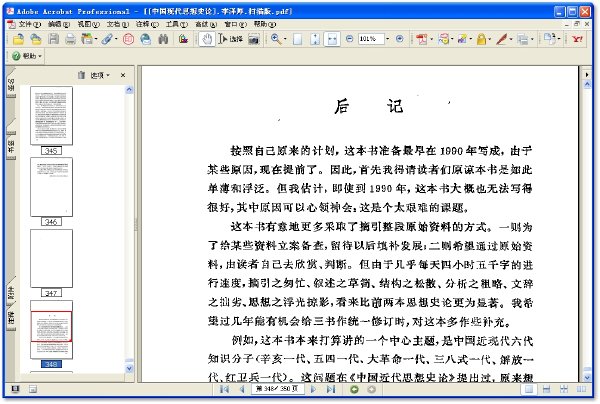Select the Snapshot camera tool
The height and width of the screenshot is (404, 600).
click(254, 39)
